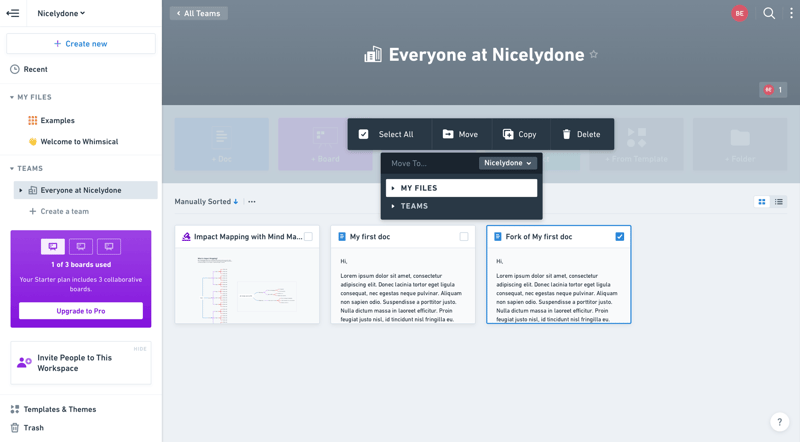Click the Invite People icon

[x=24, y=363]
